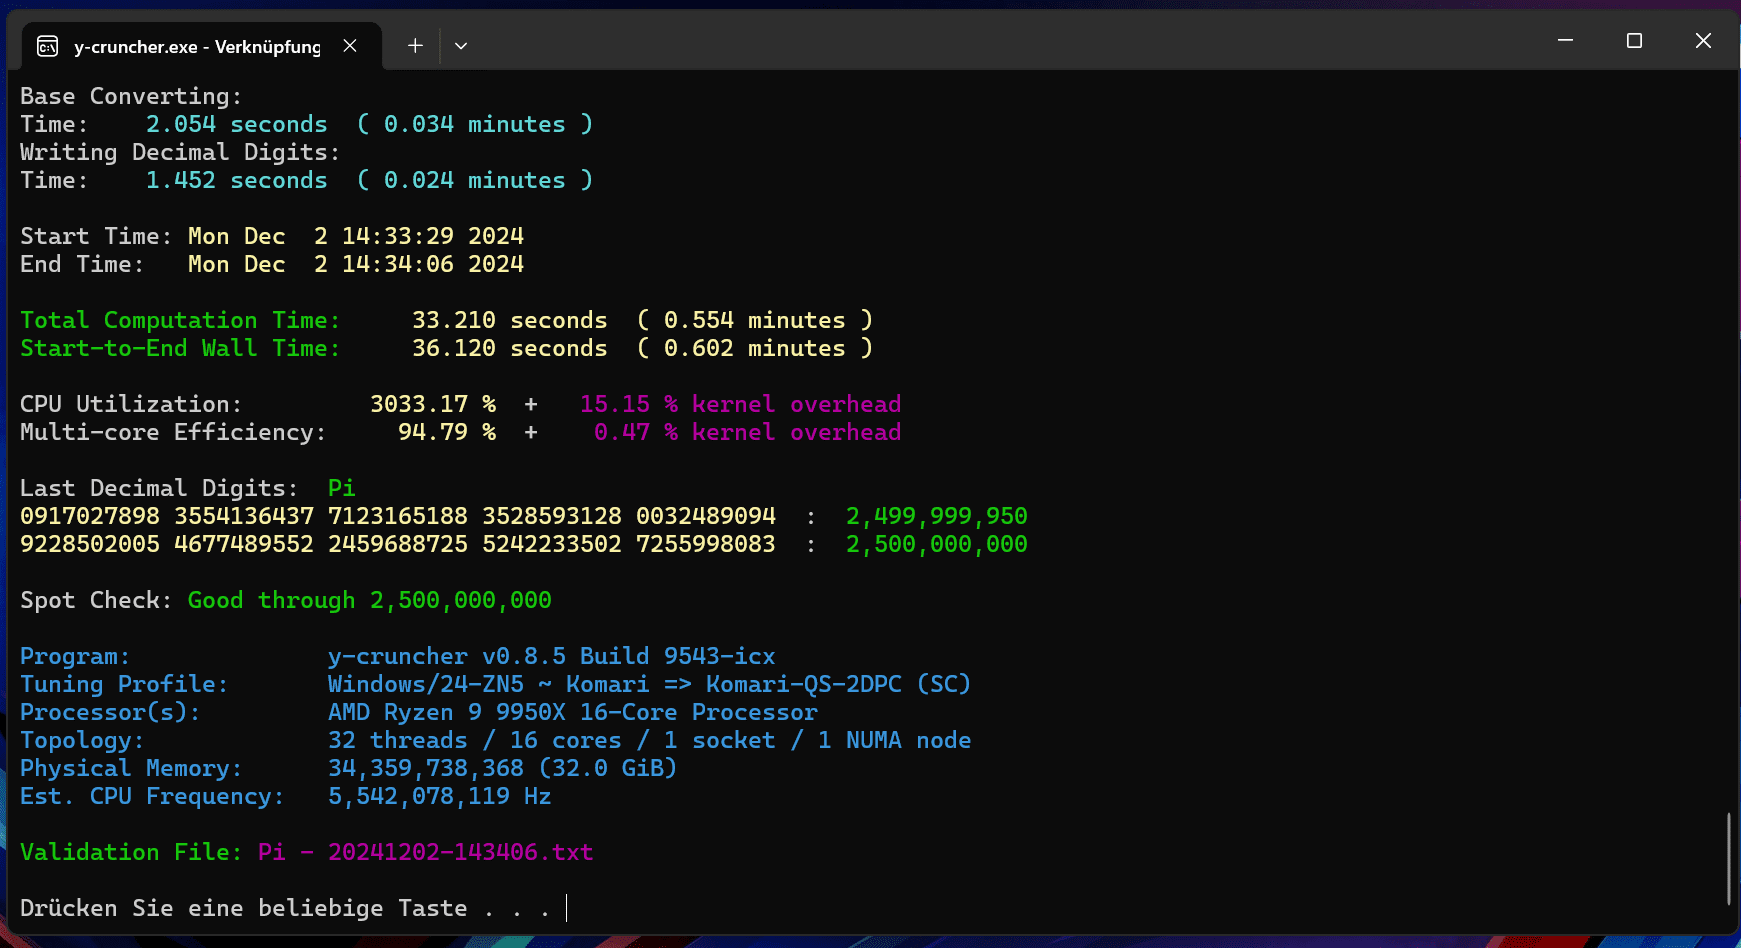This screenshot has width=1741, height=948.
Task: Click the Topology '32 threads' value
Action: [x=398, y=740]
